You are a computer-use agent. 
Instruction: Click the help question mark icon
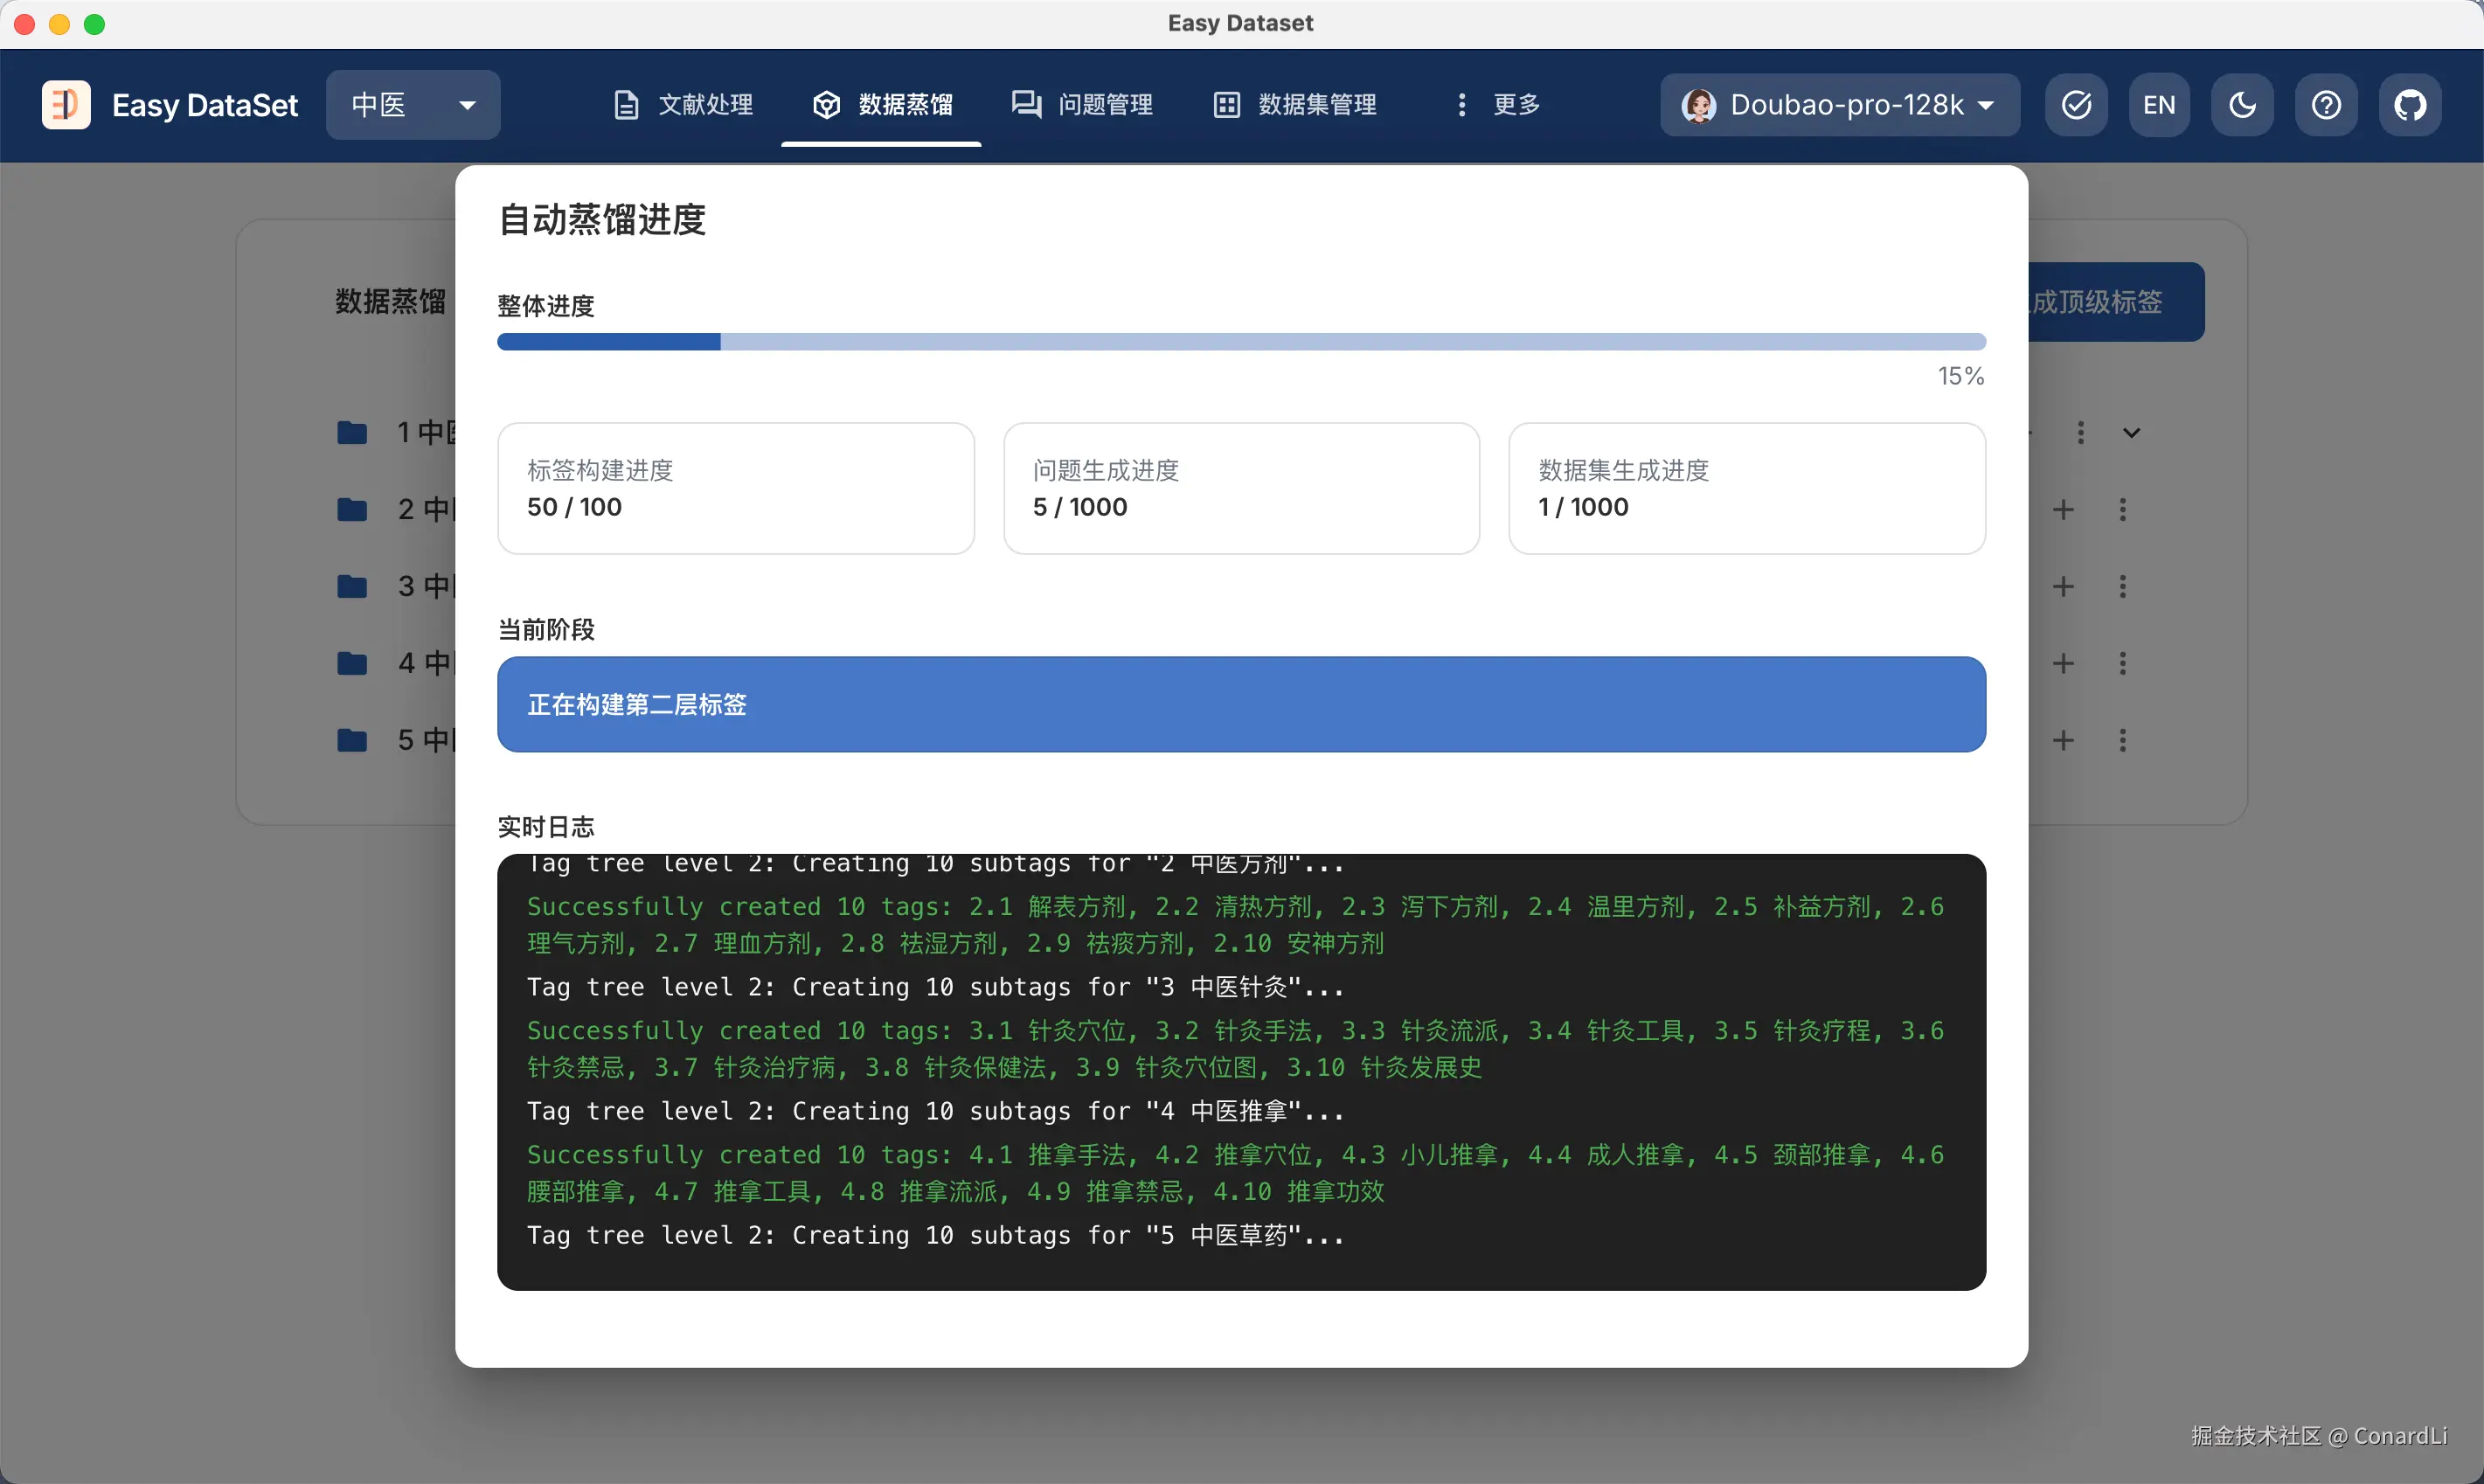[2326, 105]
